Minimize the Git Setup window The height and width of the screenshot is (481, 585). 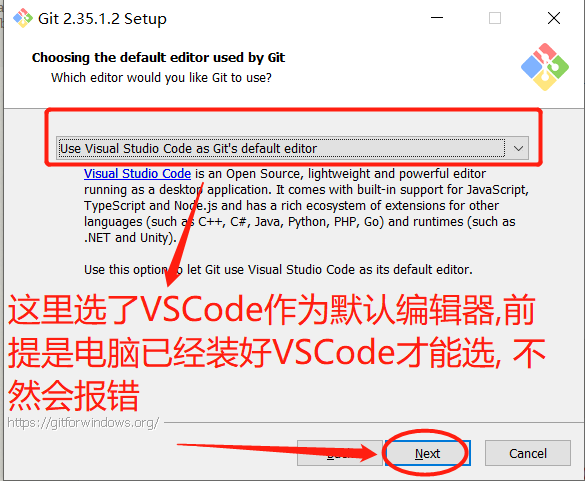437,18
